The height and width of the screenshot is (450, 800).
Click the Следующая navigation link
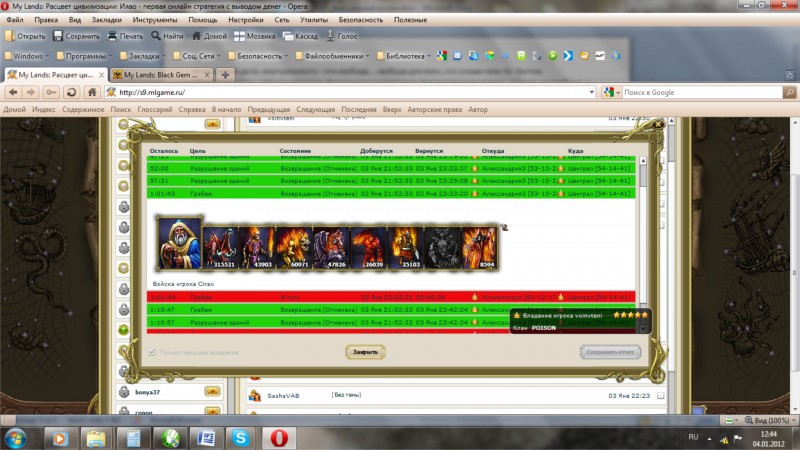tap(315, 109)
